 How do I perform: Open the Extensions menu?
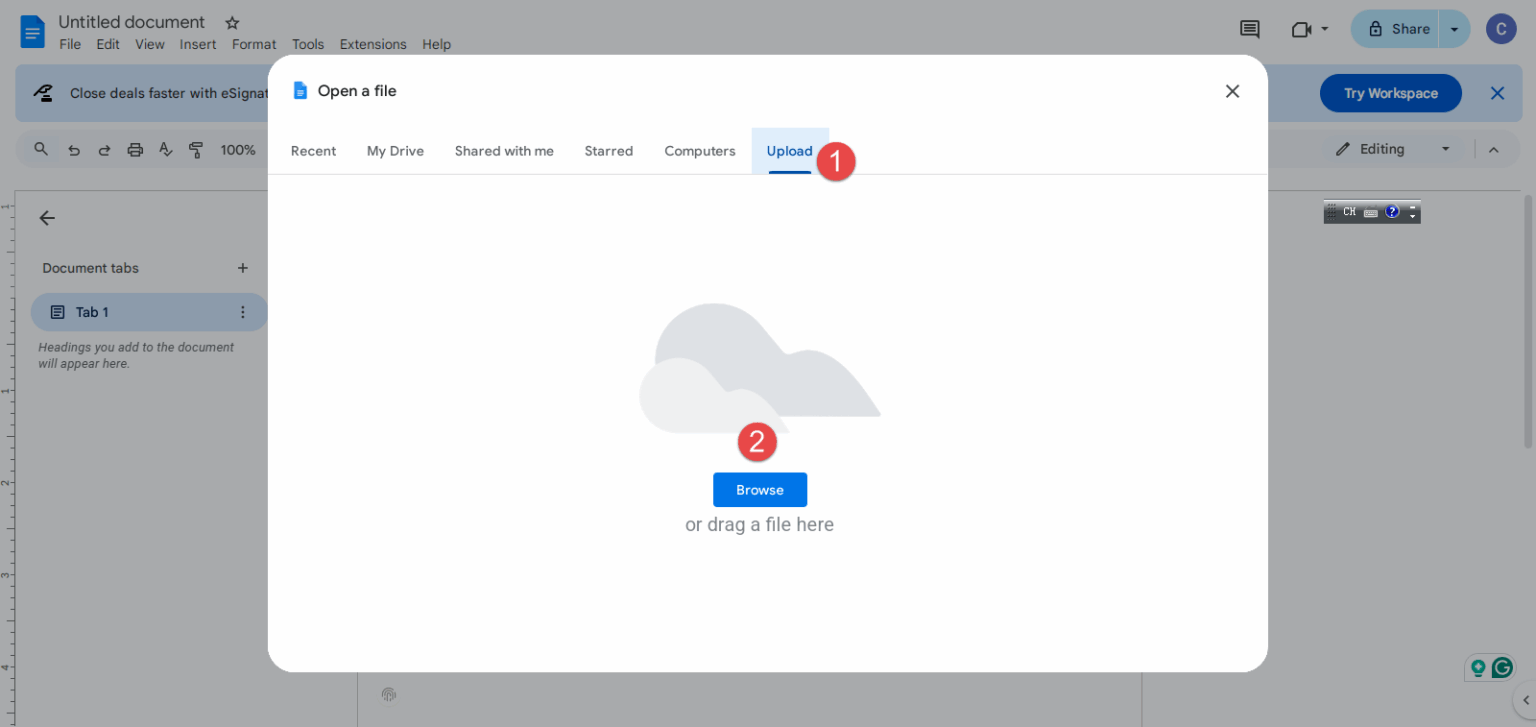pyautogui.click(x=372, y=44)
